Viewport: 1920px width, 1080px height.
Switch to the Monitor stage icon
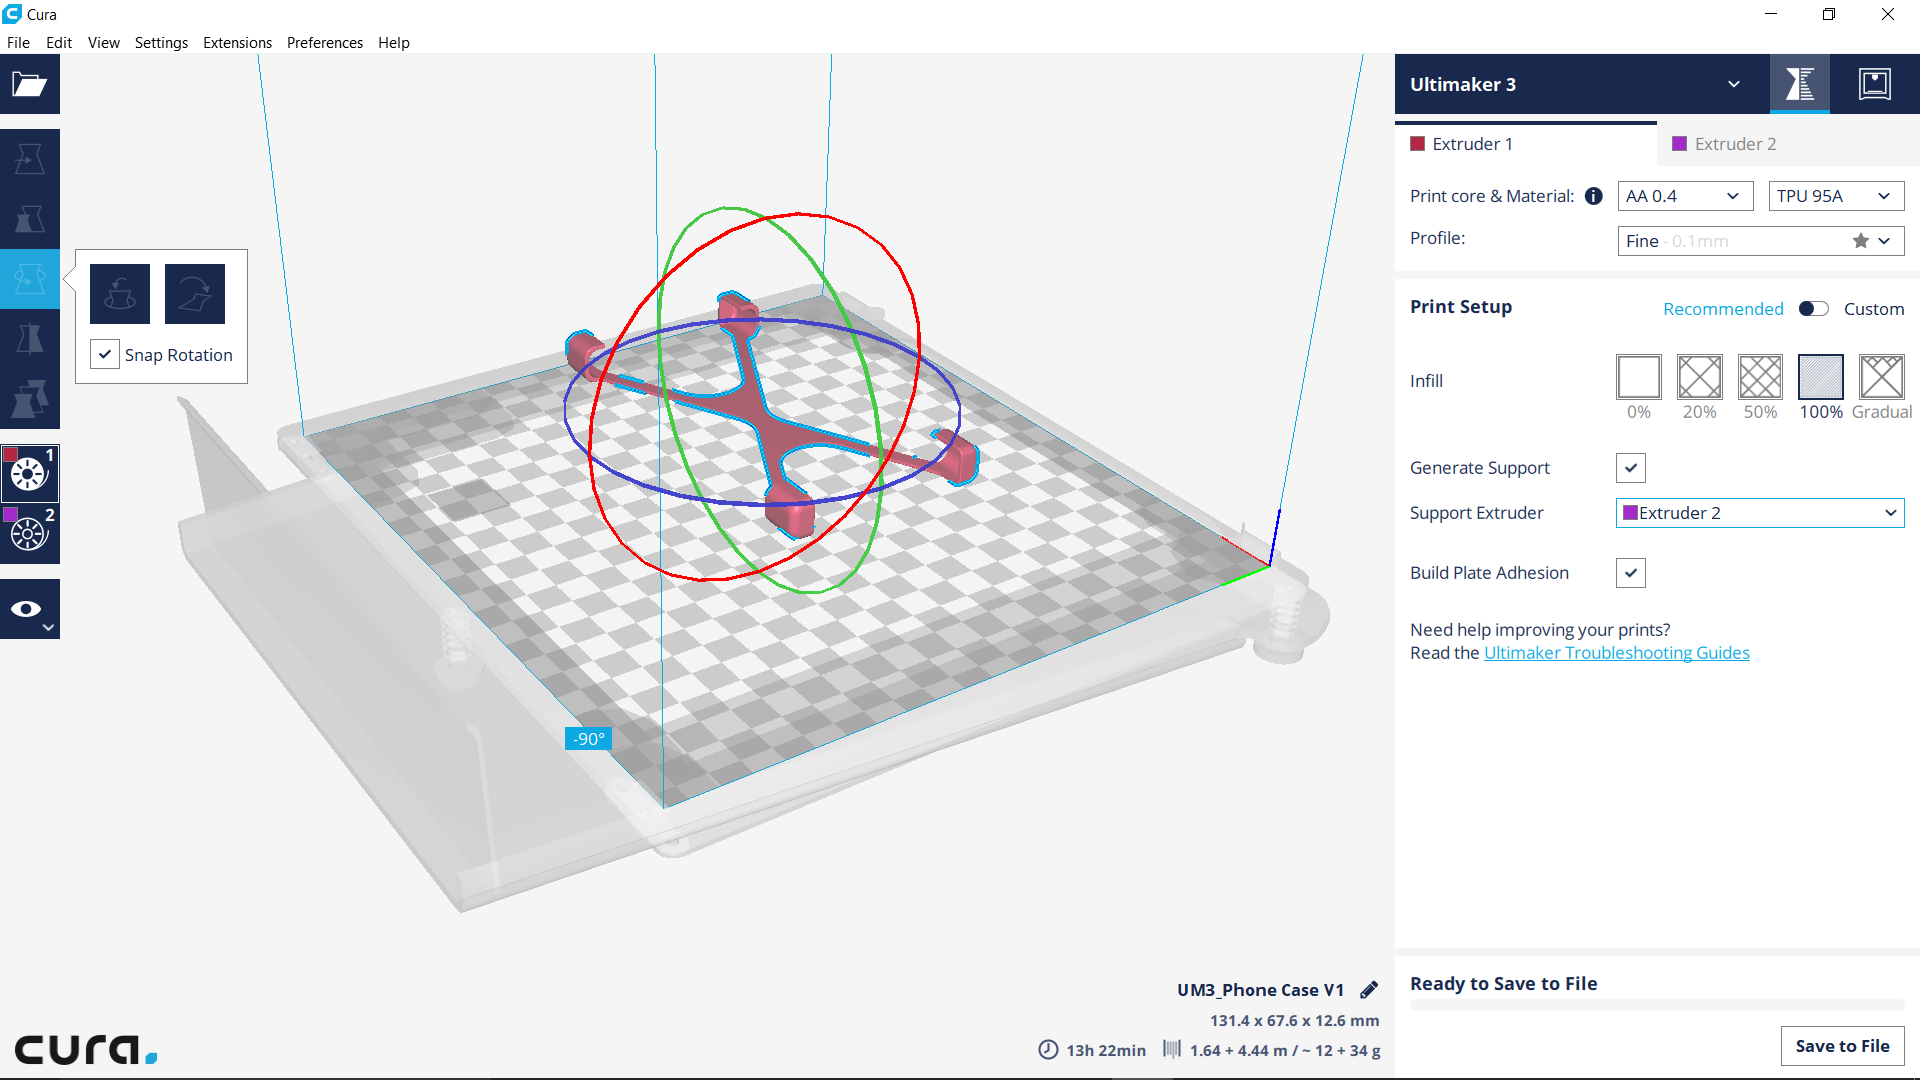point(1874,84)
